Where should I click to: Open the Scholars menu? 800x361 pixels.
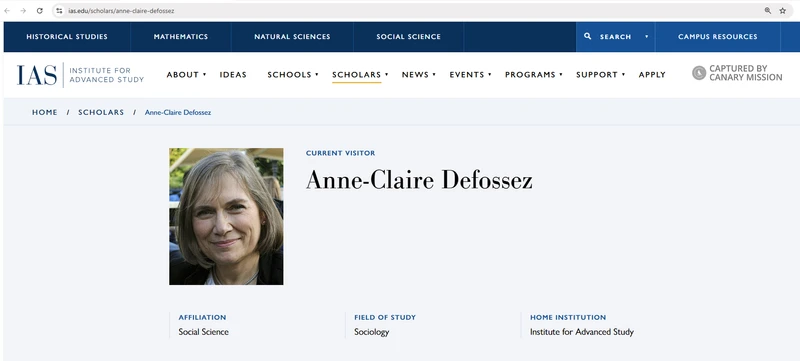click(356, 74)
